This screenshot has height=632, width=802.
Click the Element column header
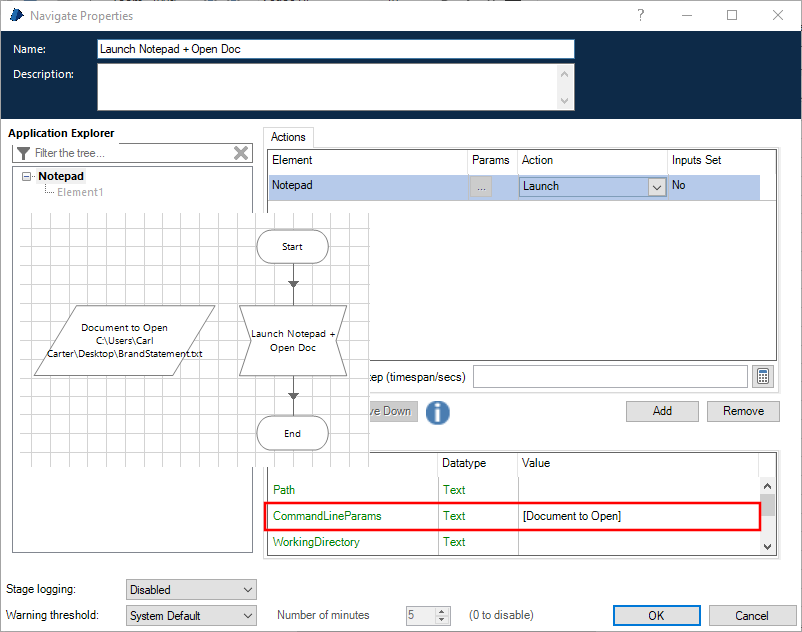pos(367,160)
